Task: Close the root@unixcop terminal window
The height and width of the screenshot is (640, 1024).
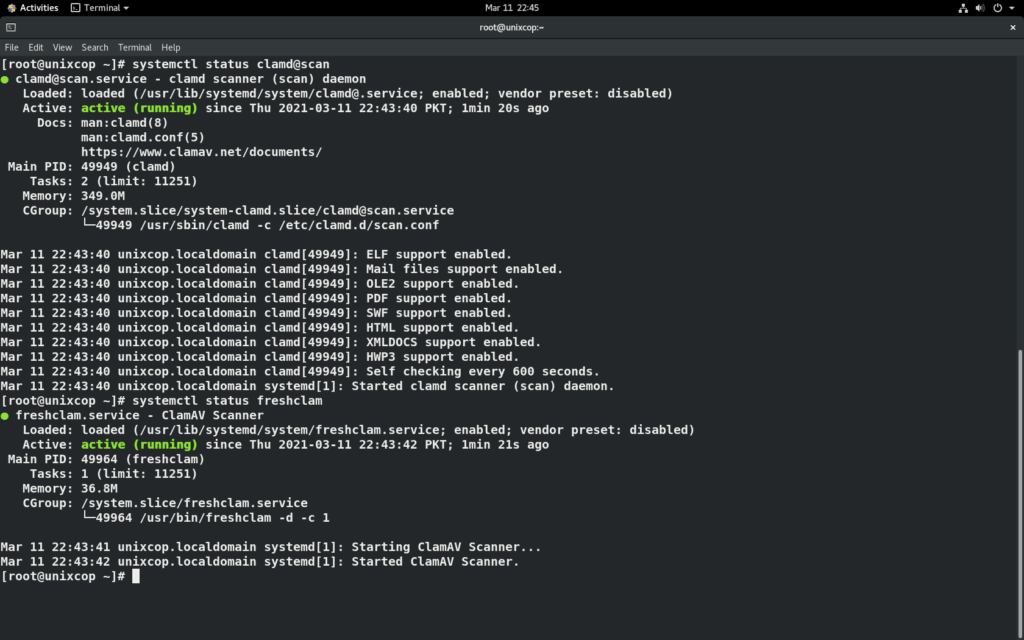Action: click(x=1012, y=27)
